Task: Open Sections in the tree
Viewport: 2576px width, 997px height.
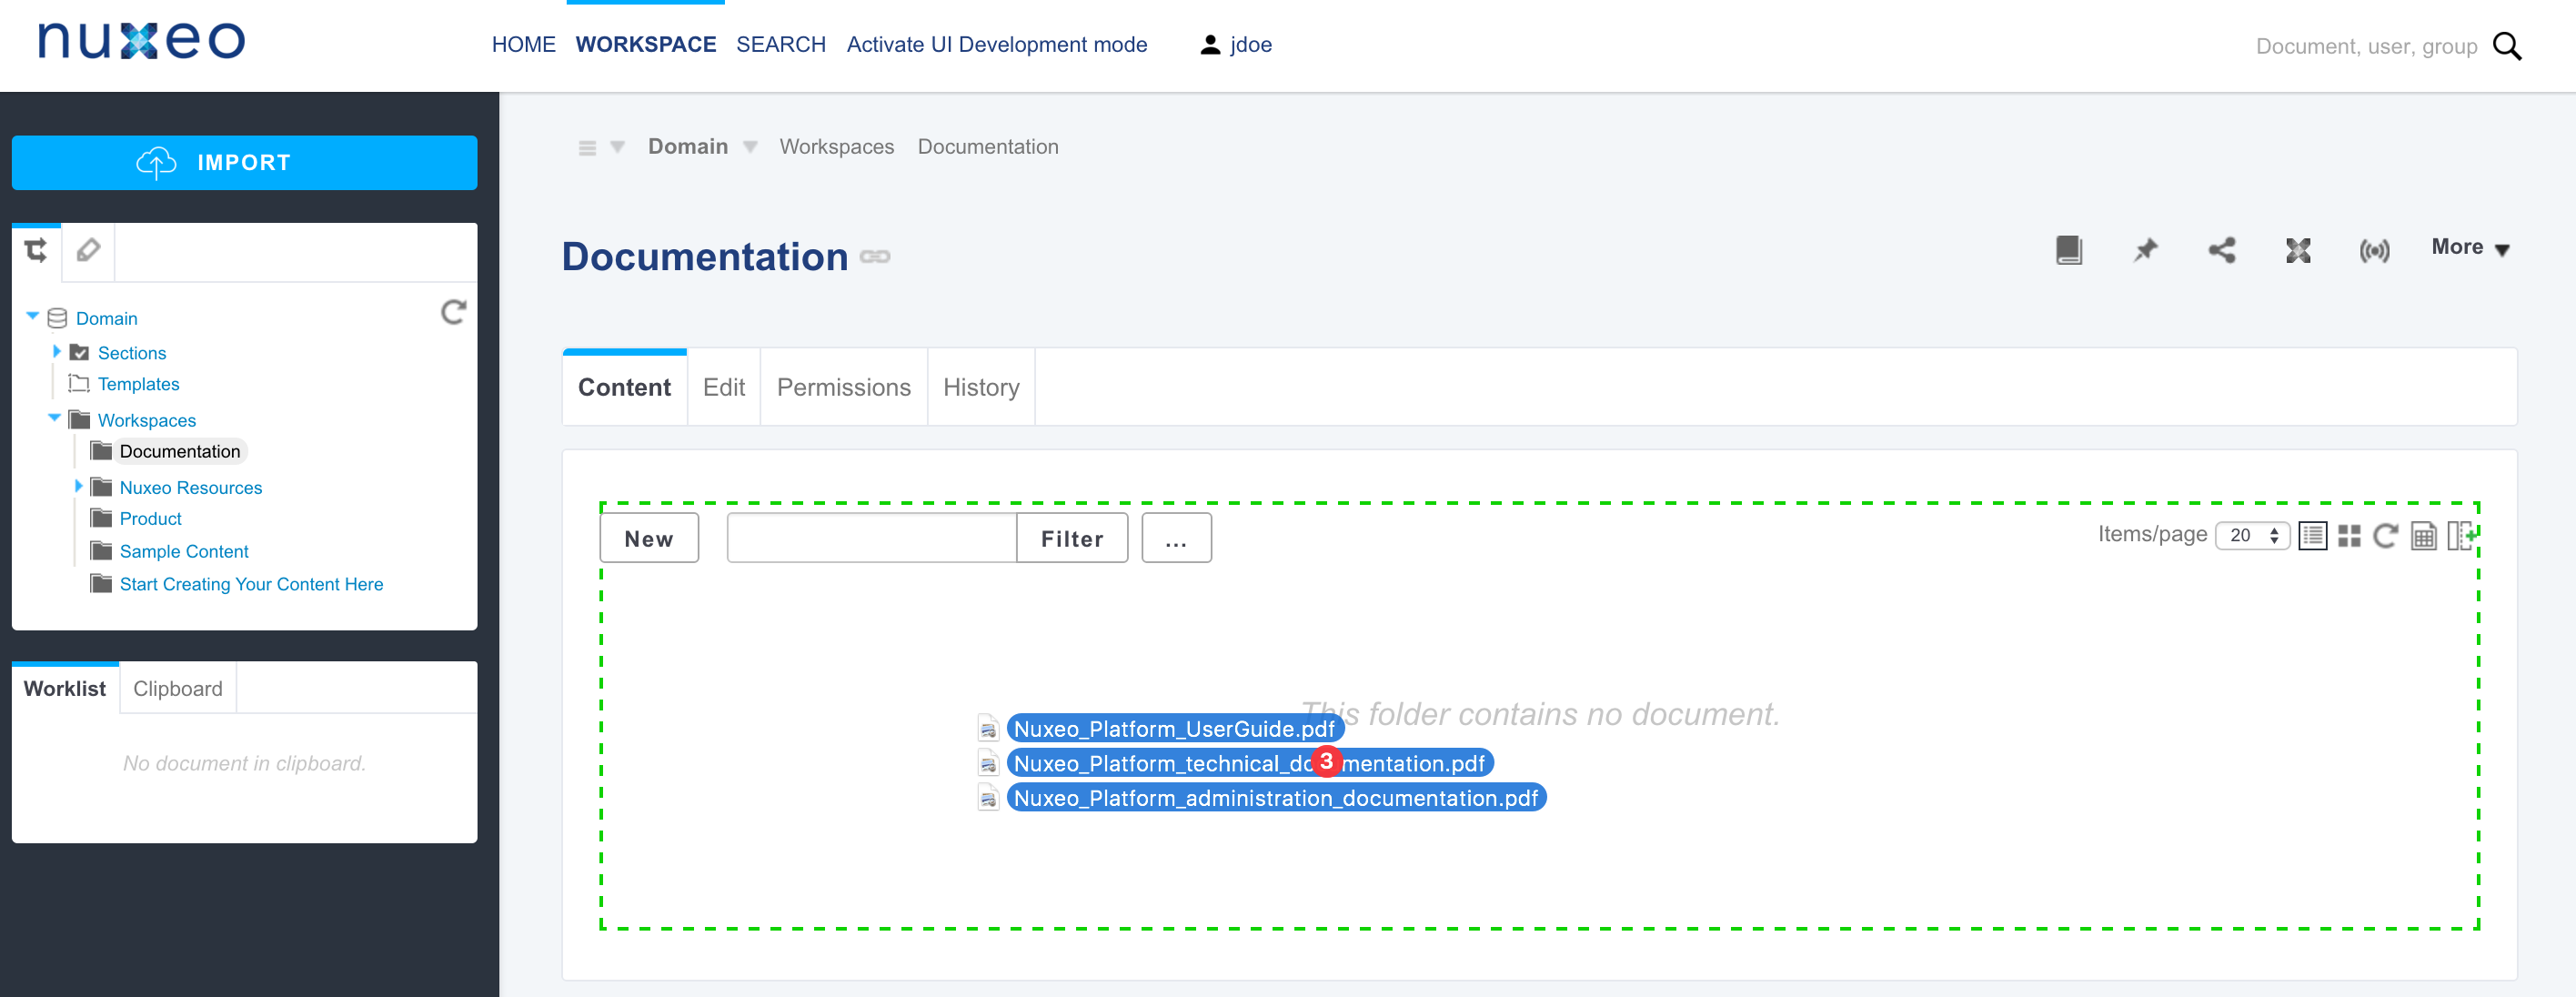Action: pyautogui.click(x=132, y=353)
